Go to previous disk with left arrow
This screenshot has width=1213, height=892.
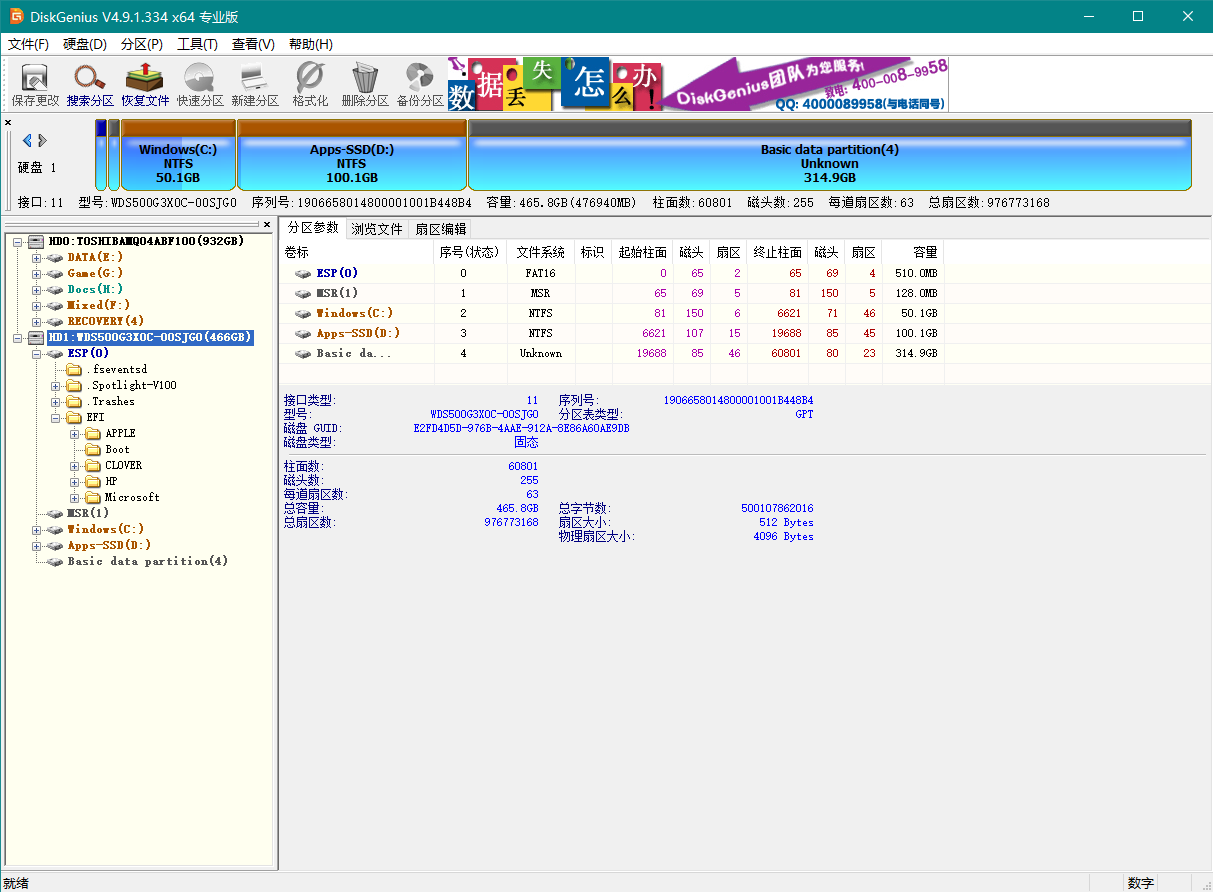[27, 140]
